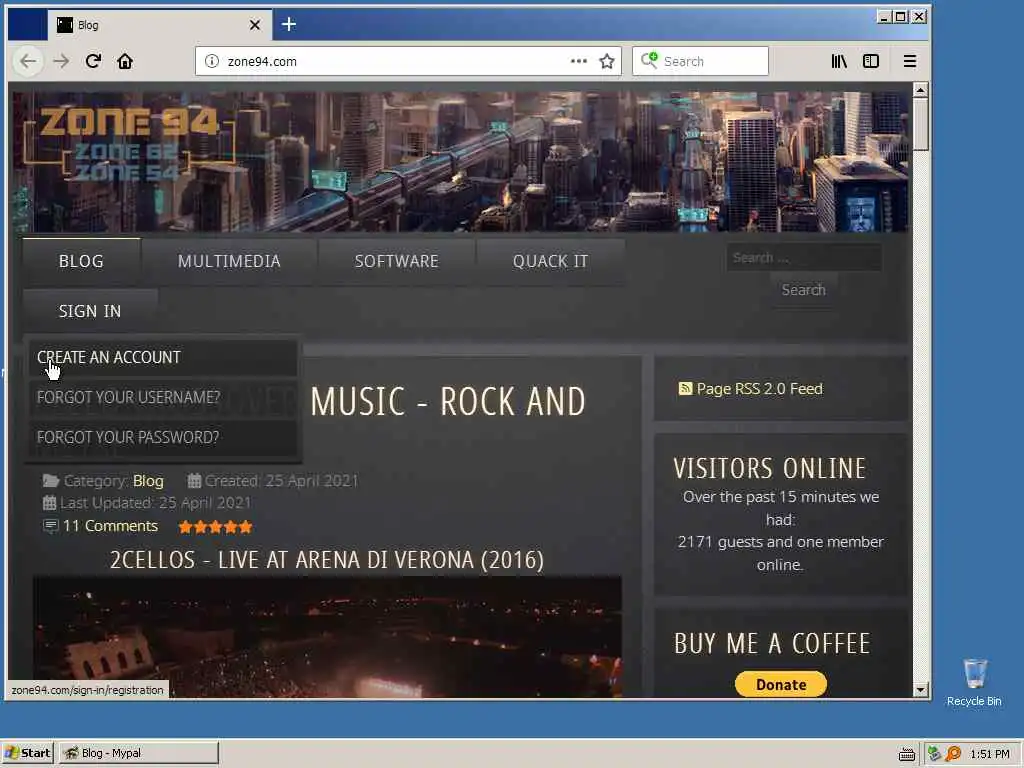This screenshot has width=1024, height=768.
Task: Click the browser forward arrow
Action: click(61, 61)
